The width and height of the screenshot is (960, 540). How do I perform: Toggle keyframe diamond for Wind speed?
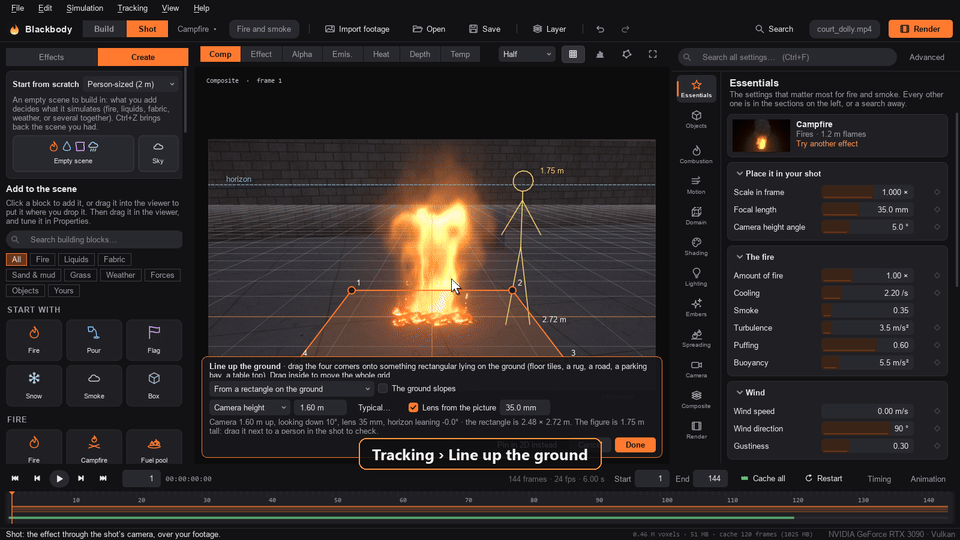coord(937,411)
